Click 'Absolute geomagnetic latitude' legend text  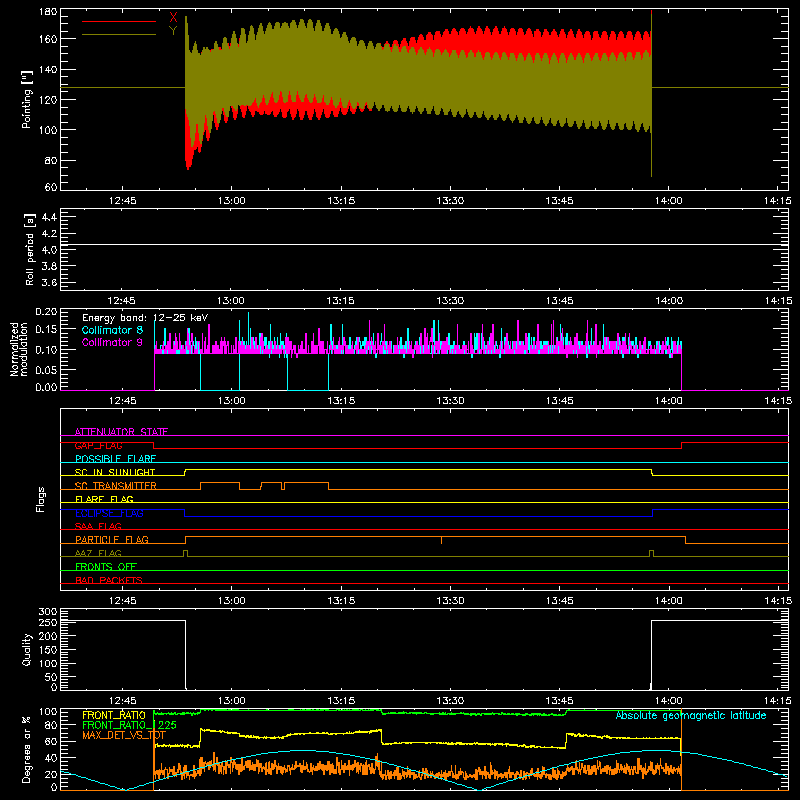[x=691, y=715]
